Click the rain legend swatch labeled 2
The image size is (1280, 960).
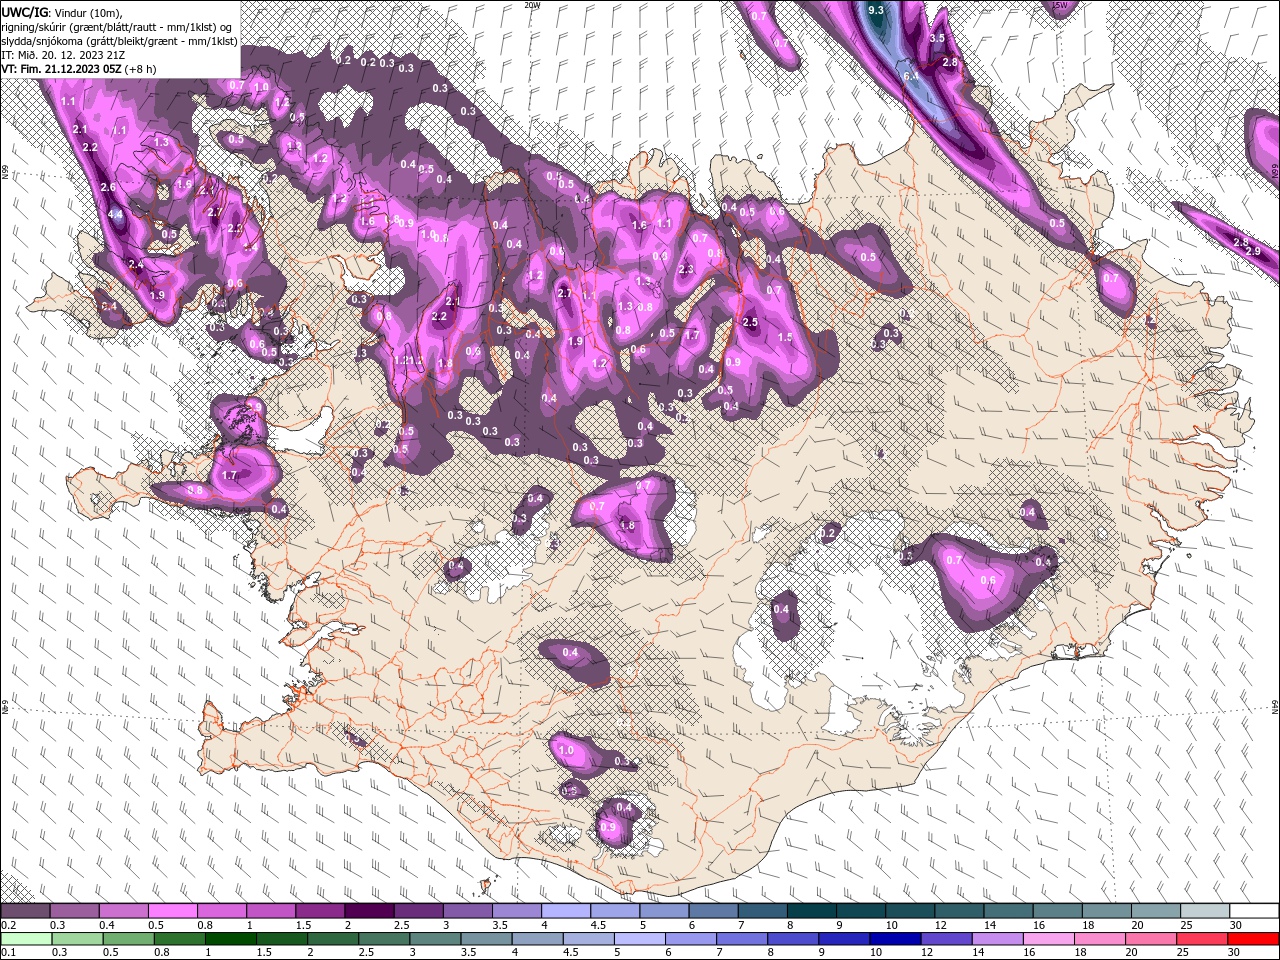point(333,938)
